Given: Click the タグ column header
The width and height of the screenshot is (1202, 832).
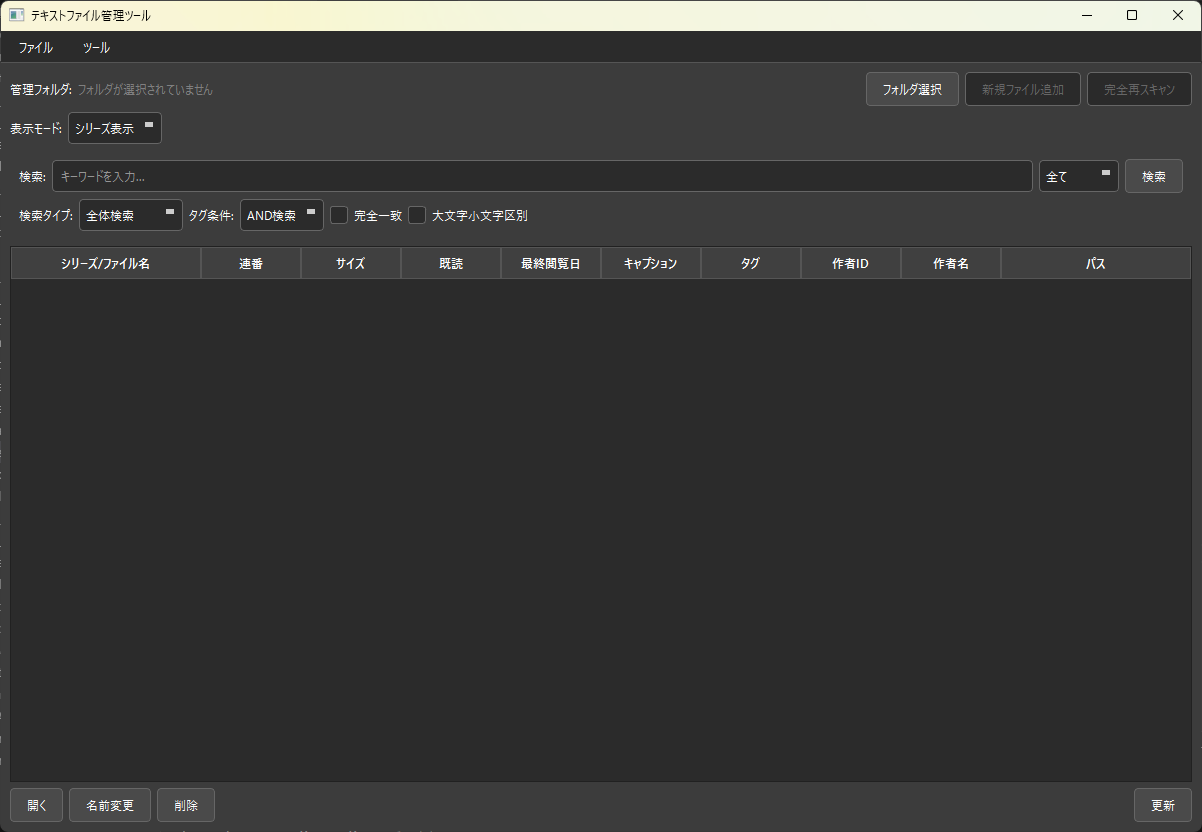Looking at the screenshot, I should pyautogui.click(x=750, y=264).
